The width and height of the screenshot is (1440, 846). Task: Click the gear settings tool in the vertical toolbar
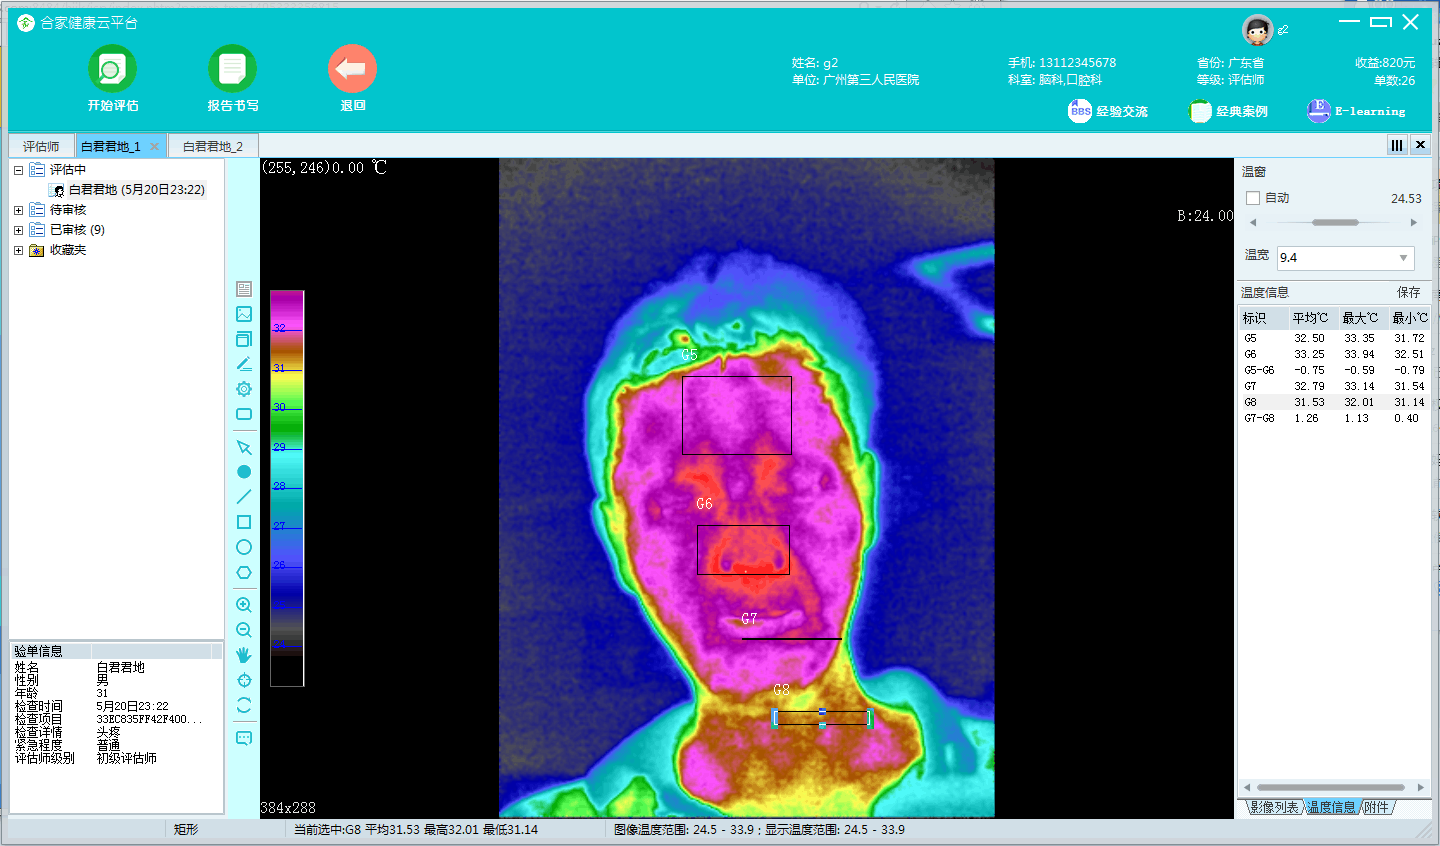tap(244, 389)
